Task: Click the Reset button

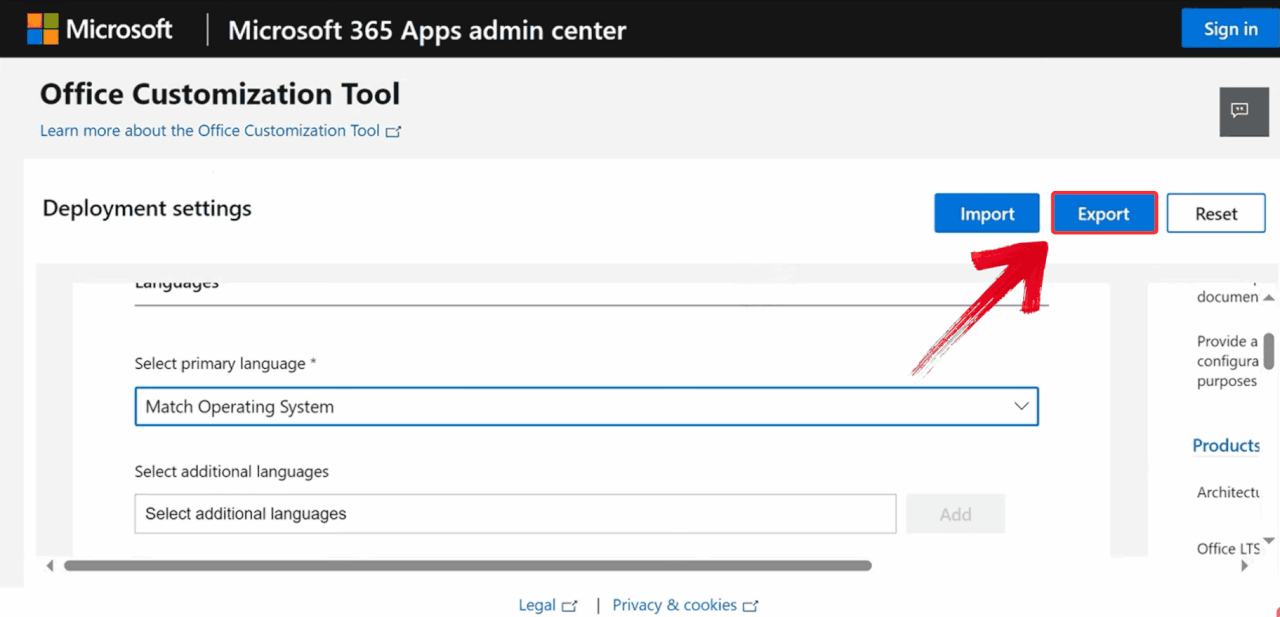Action: tap(1216, 214)
